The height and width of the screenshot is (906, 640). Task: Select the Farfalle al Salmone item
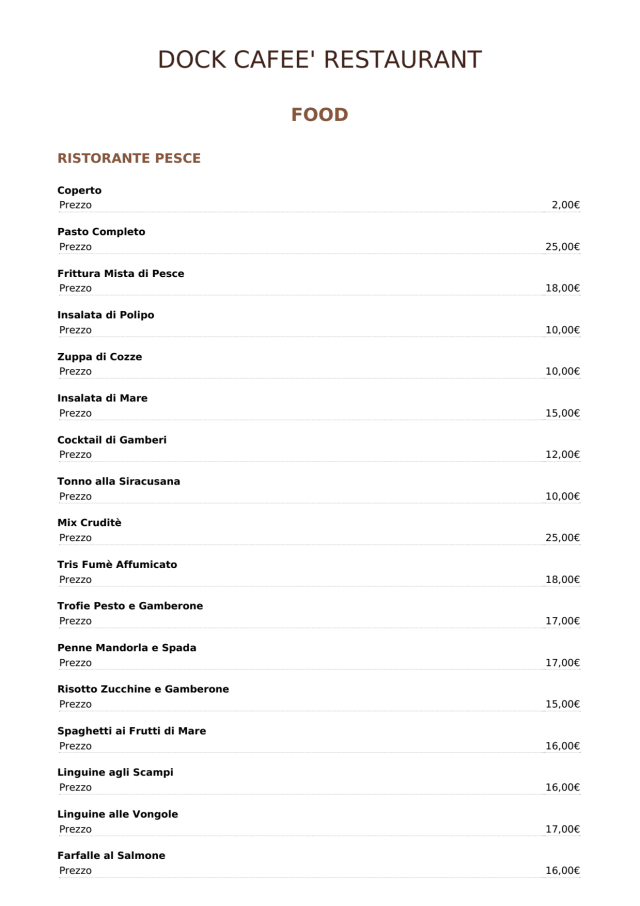[x=111, y=855]
